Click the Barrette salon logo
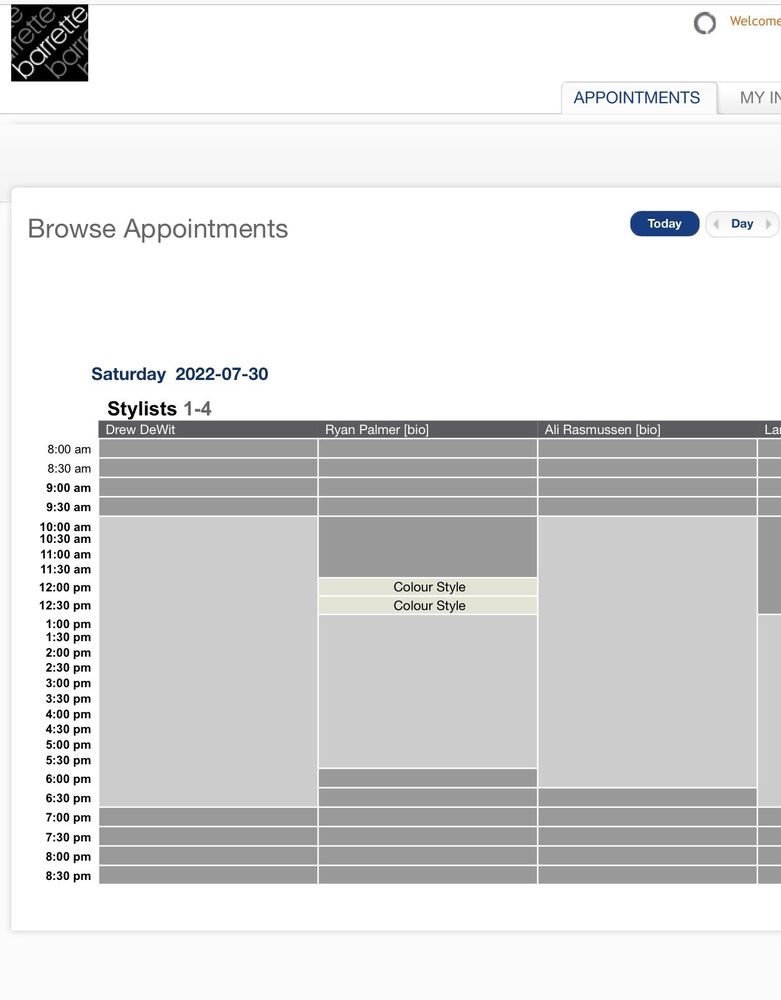The image size is (781, 1000). tap(49, 43)
